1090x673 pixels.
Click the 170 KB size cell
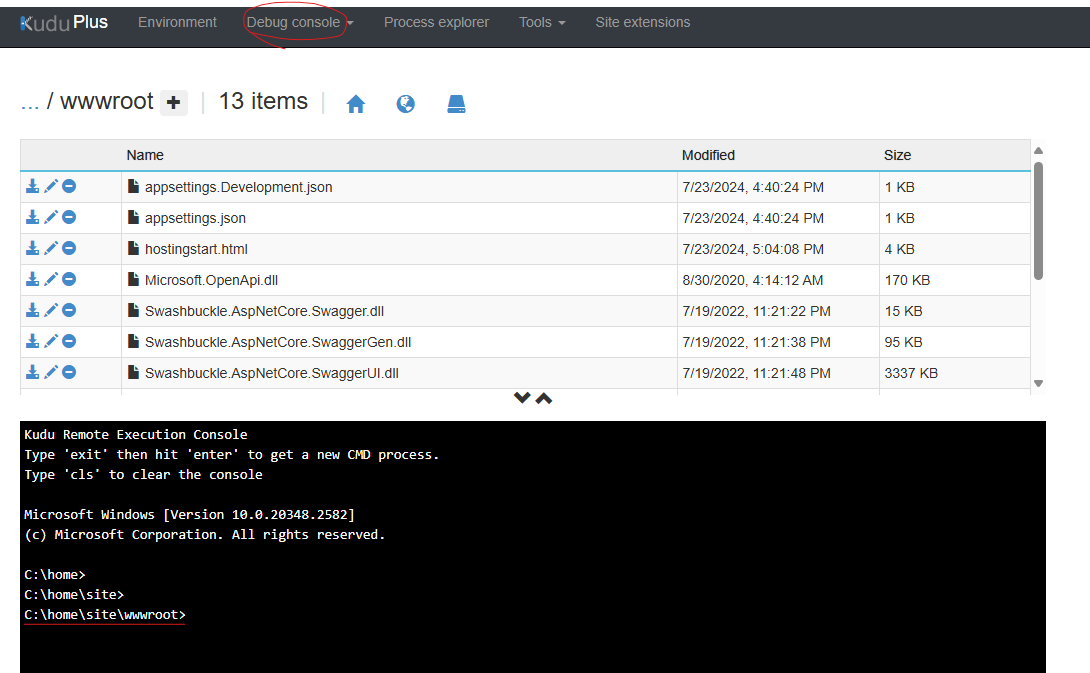[x=907, y=280]
